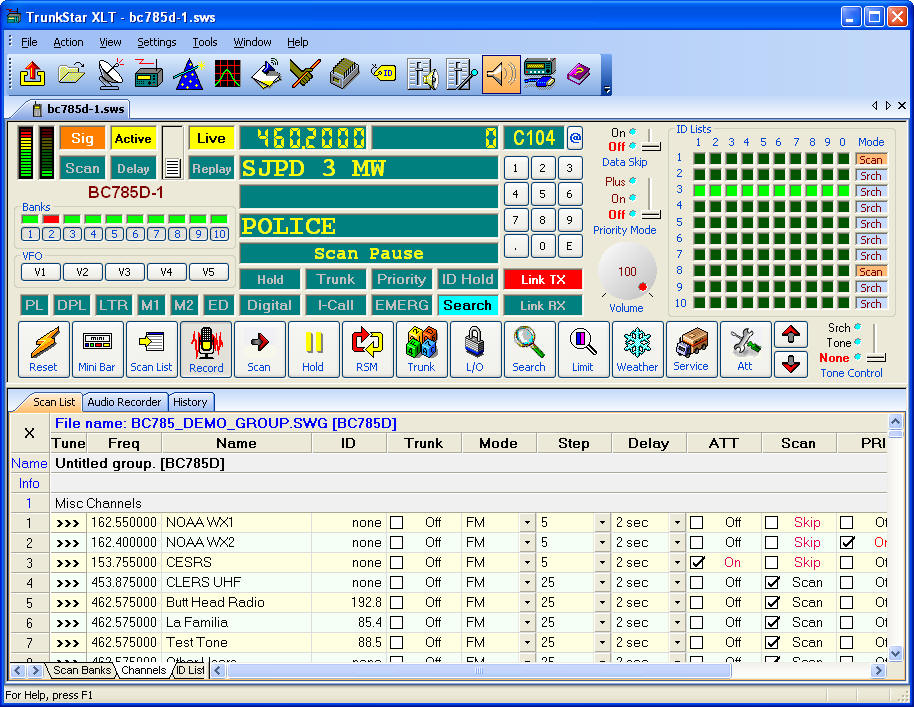Screen dimensions: 914x707
Task: Uncheck the ATT checkbox for CESRS
Action: tap(697, 562)
